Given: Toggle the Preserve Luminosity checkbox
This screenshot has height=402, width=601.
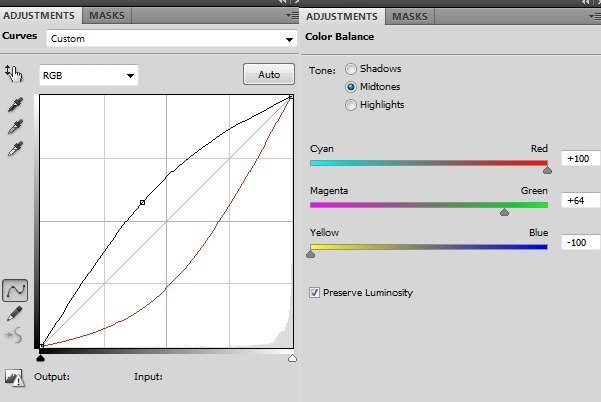Looking at the screenshot, I should click(x=314, y=293).
